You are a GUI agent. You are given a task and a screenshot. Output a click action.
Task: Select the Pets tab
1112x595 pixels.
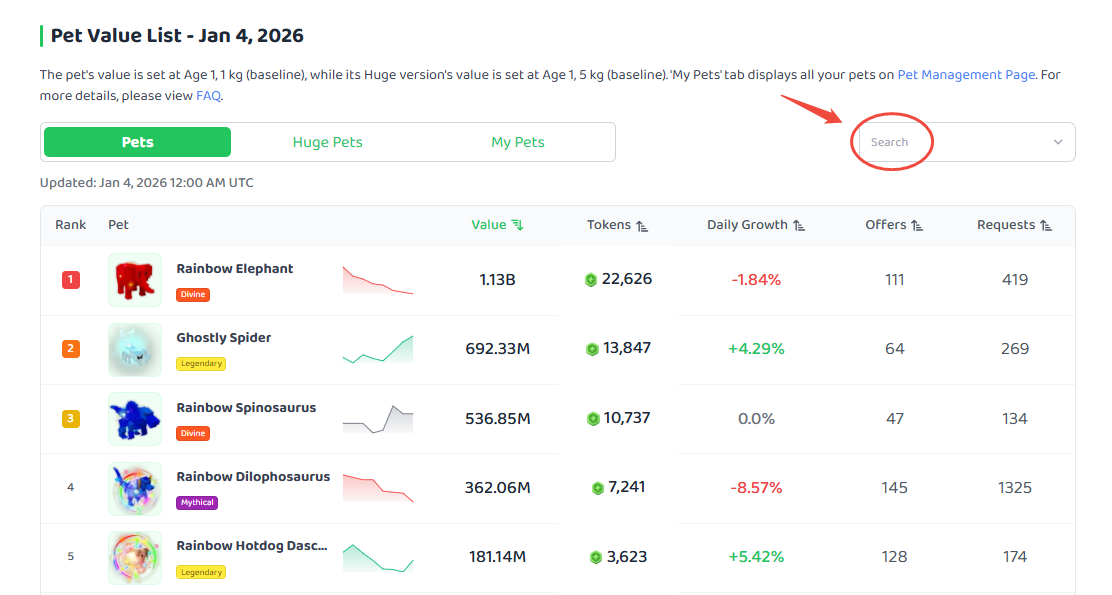point(138,142)
